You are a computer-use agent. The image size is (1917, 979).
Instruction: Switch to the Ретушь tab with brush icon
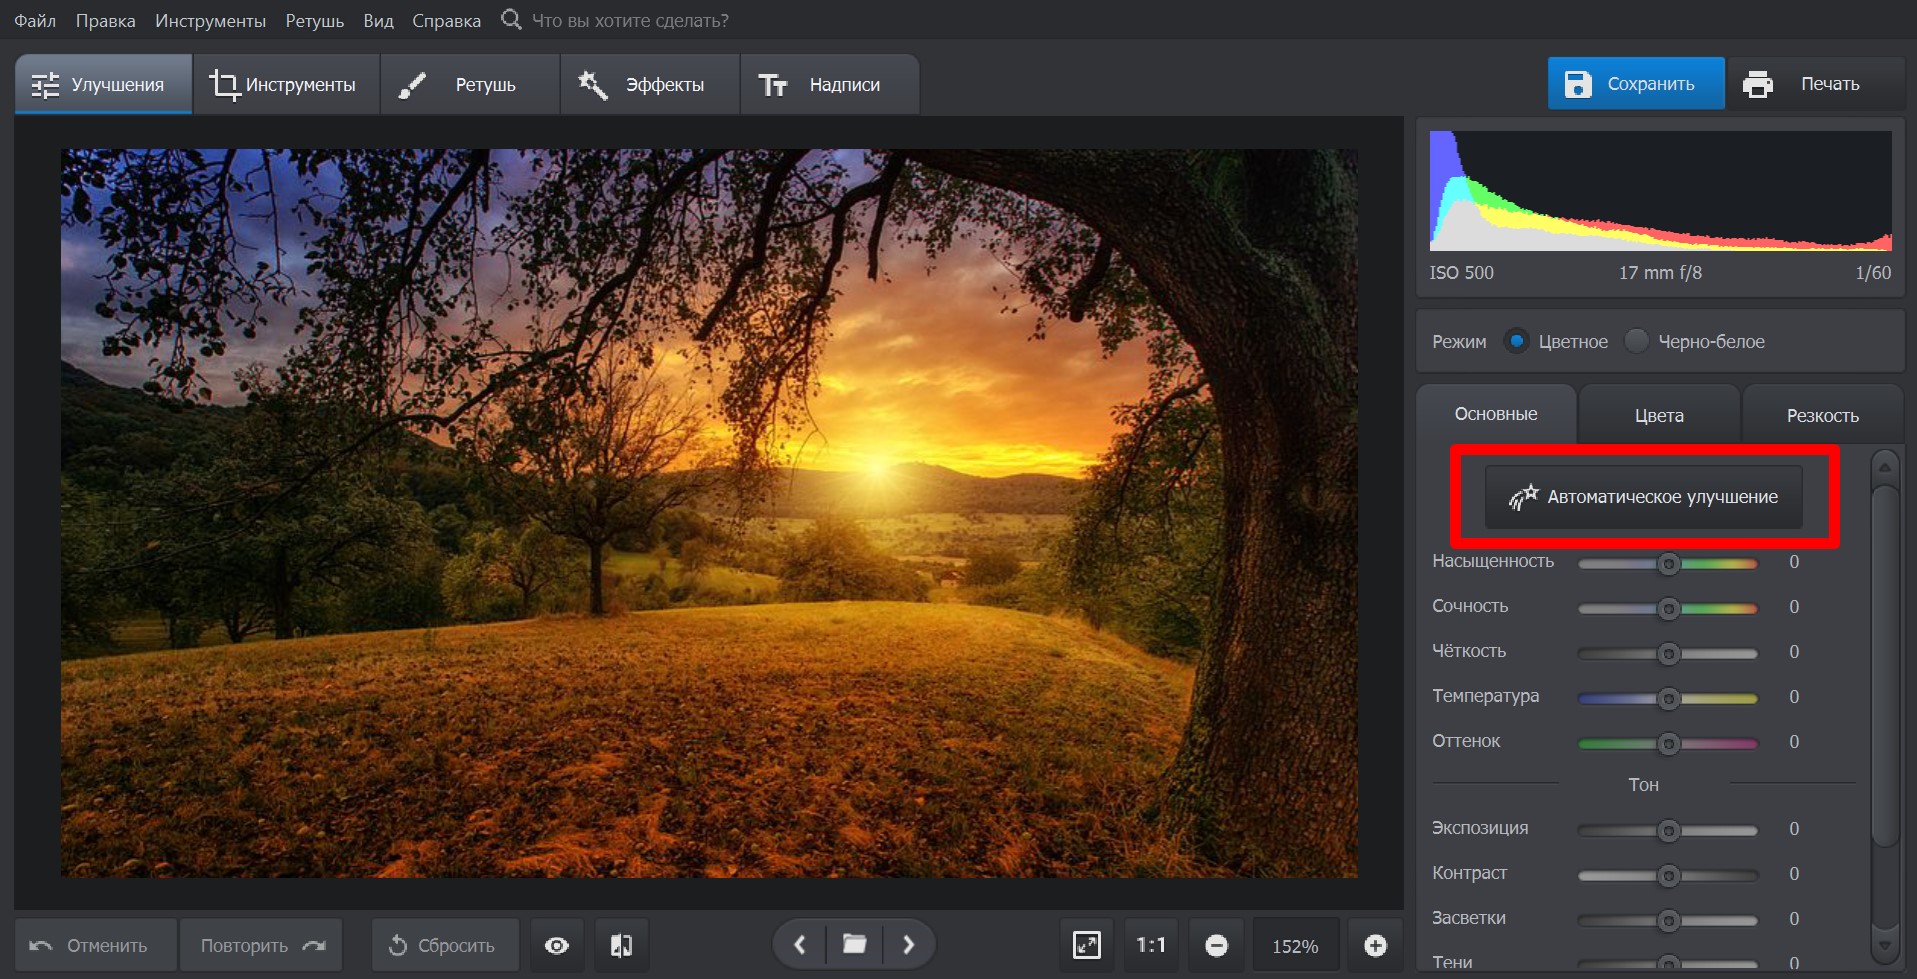[470, 85]
